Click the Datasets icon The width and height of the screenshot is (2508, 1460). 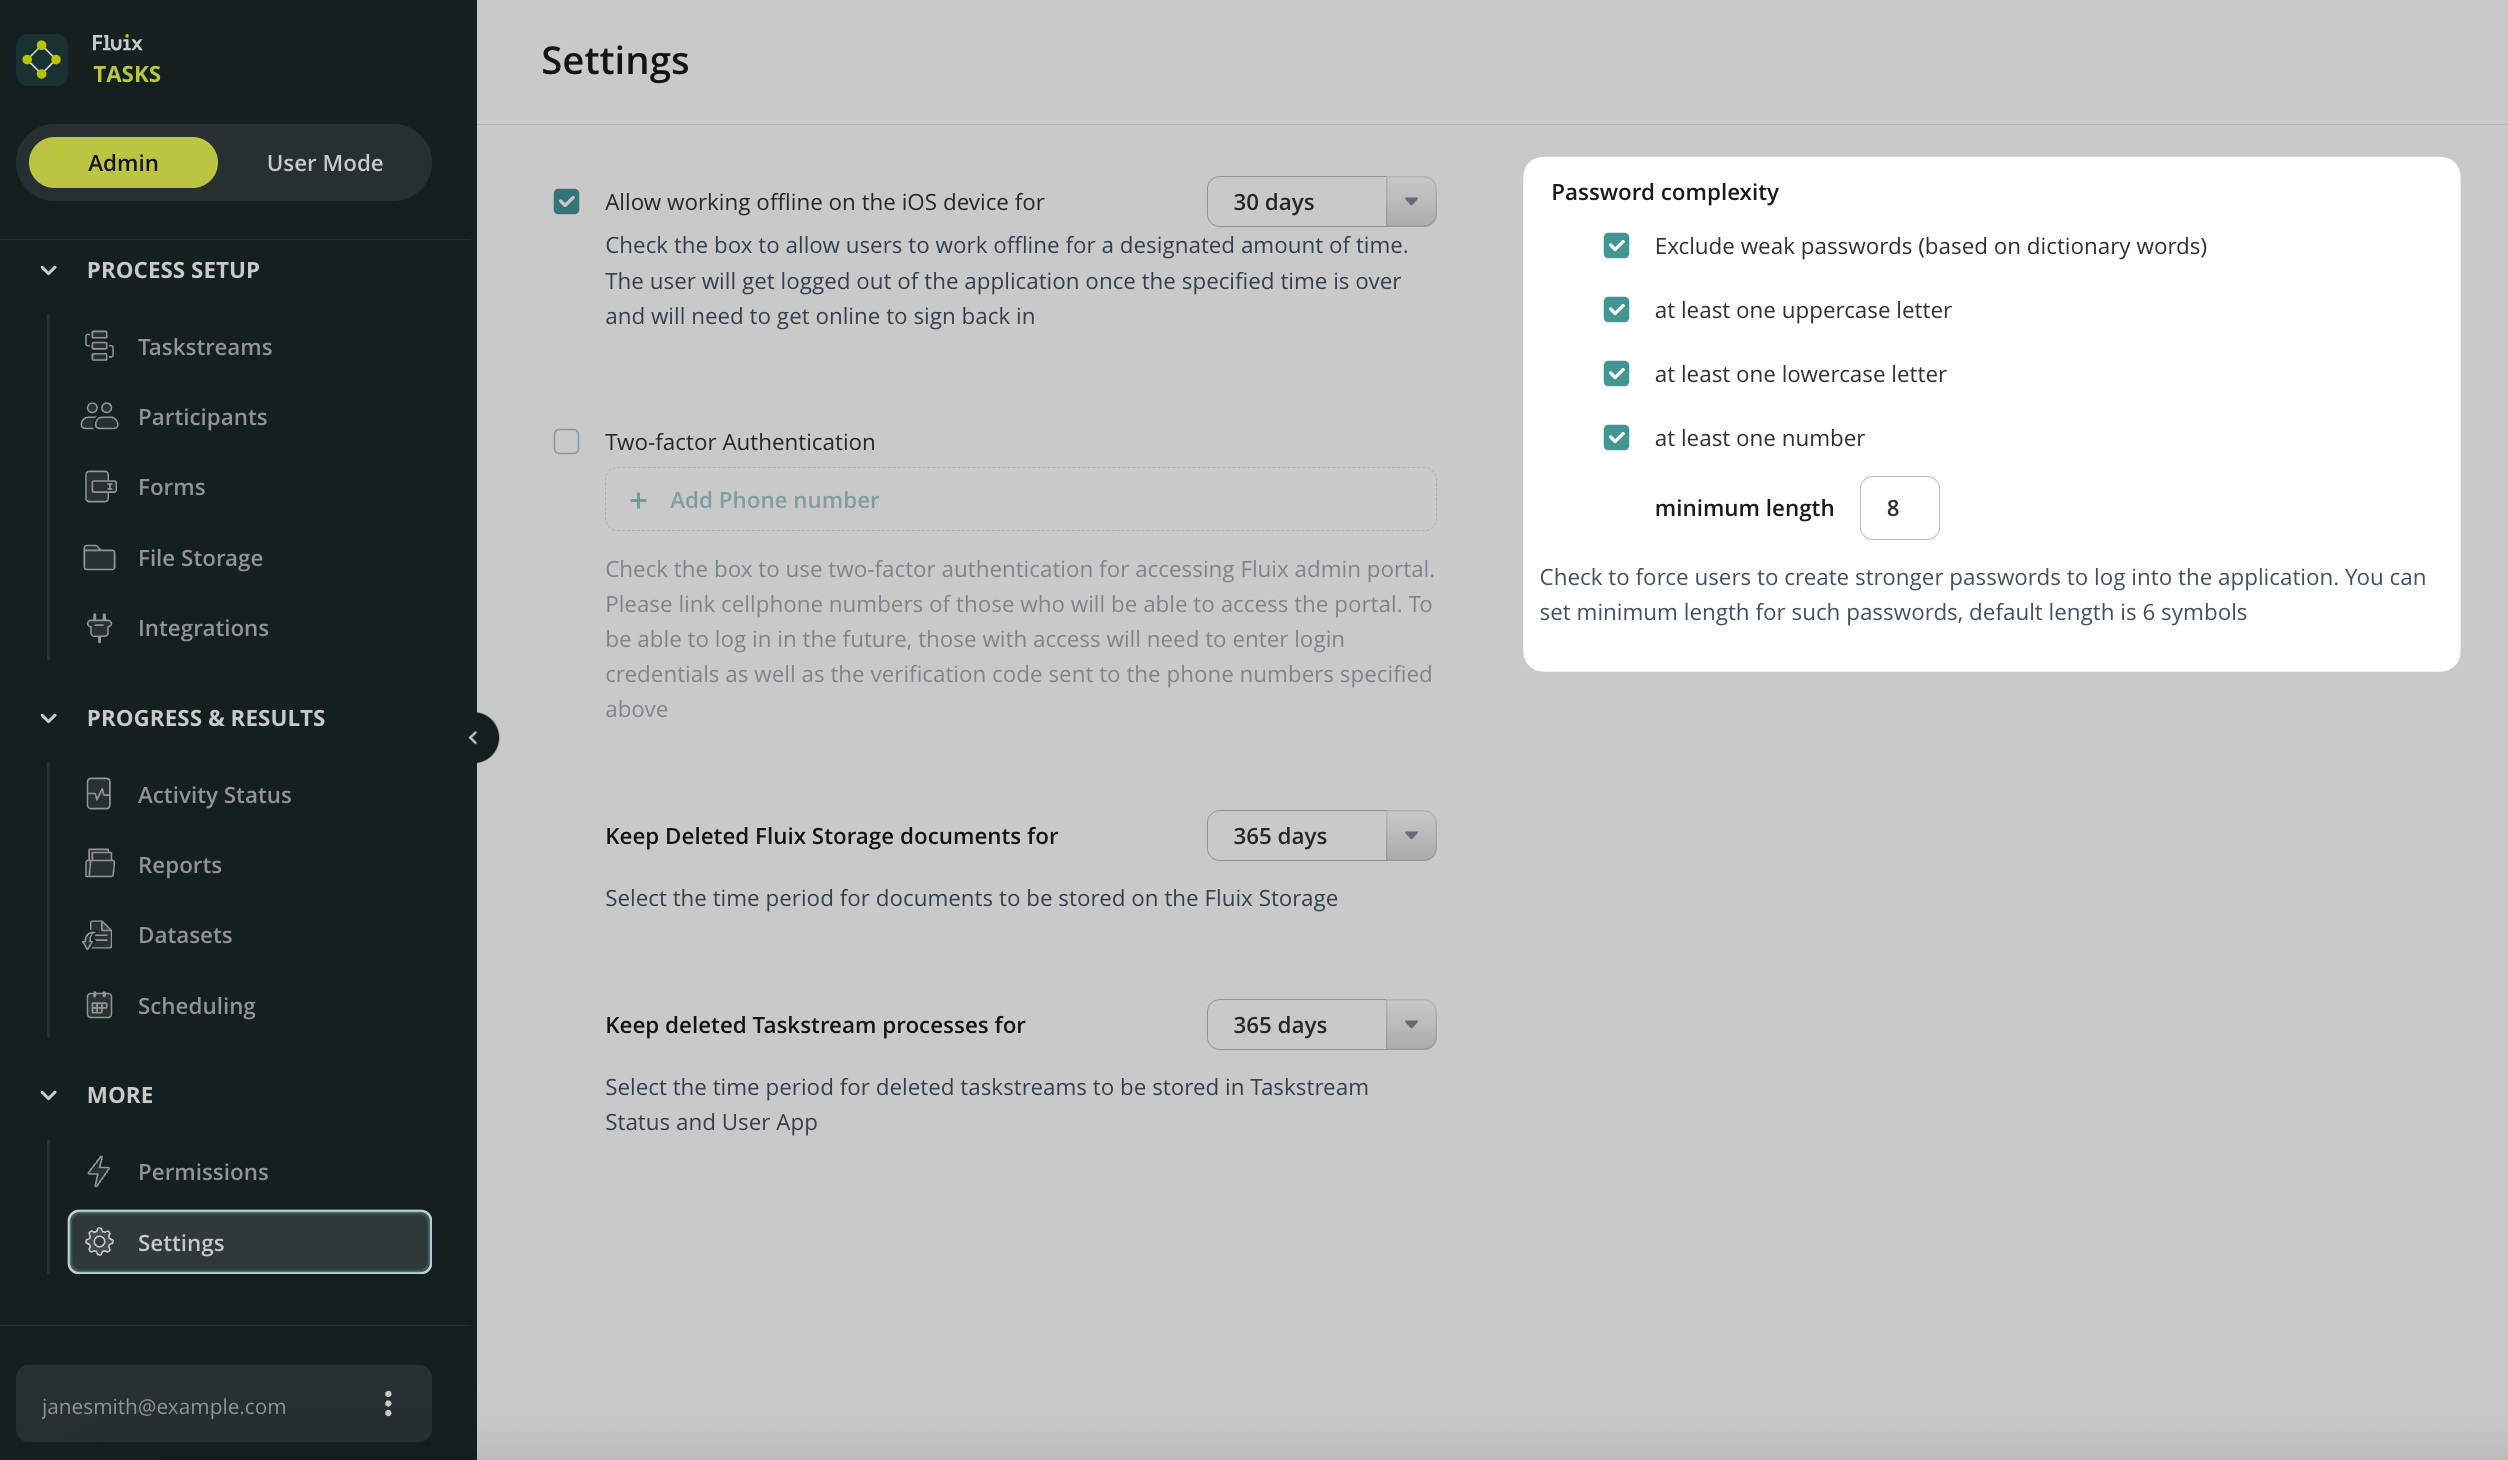click(x=99, y=934)
